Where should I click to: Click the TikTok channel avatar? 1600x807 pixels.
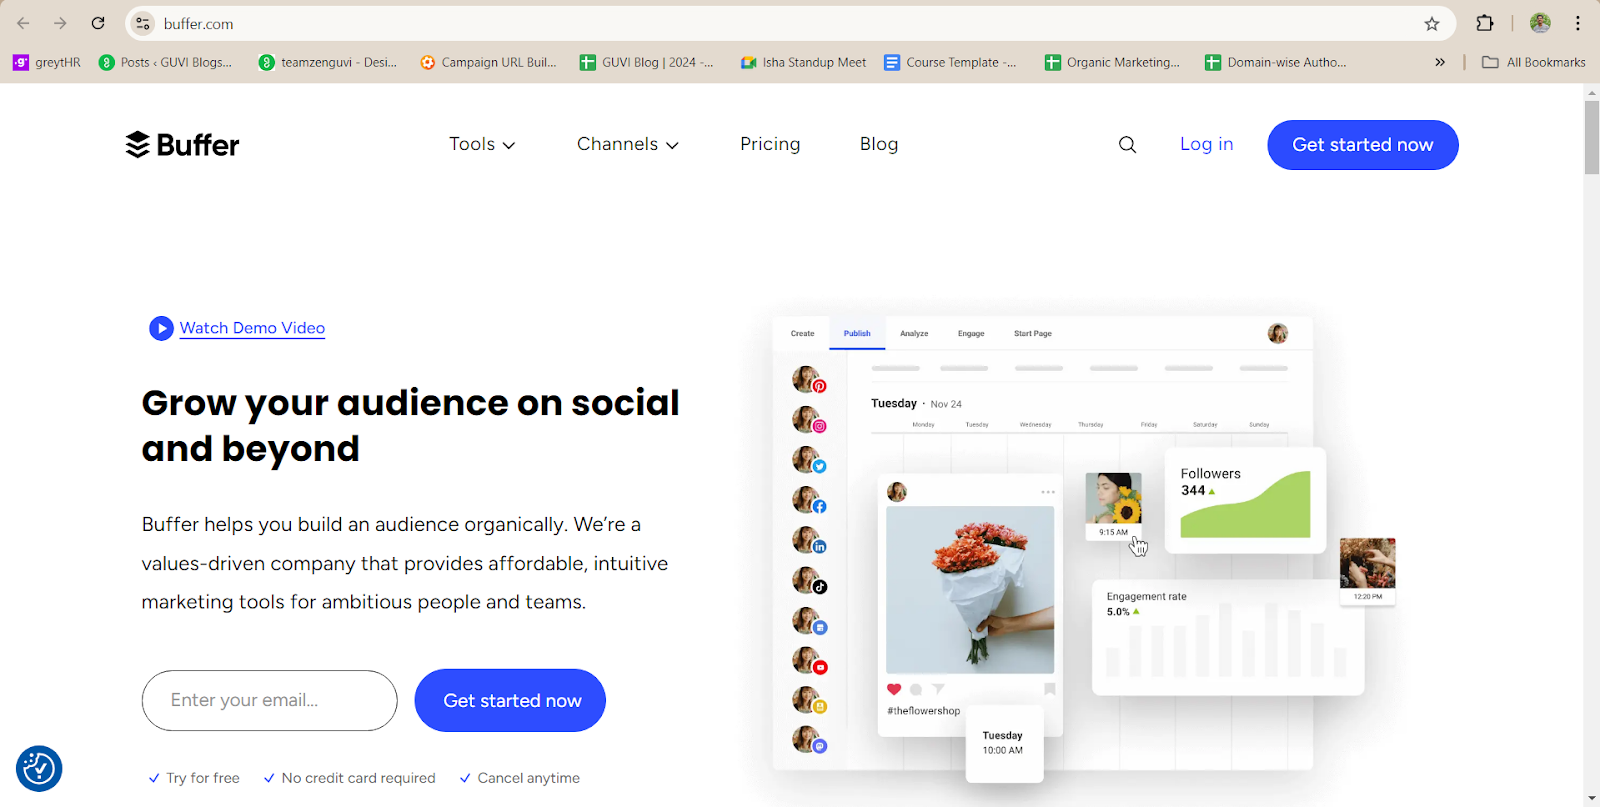(808, 581)
